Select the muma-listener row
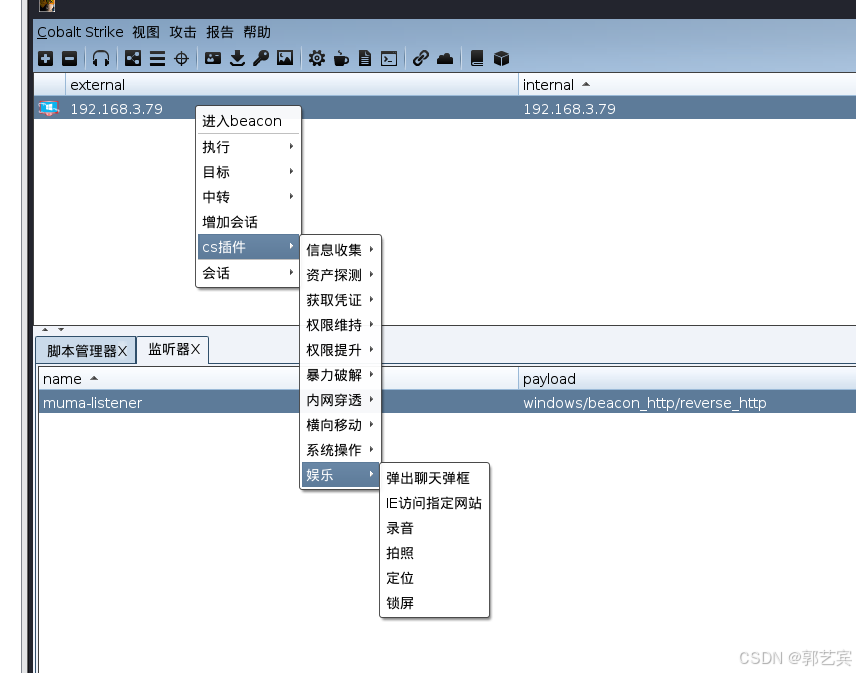856x673 pixels. (x=447, y=403)
